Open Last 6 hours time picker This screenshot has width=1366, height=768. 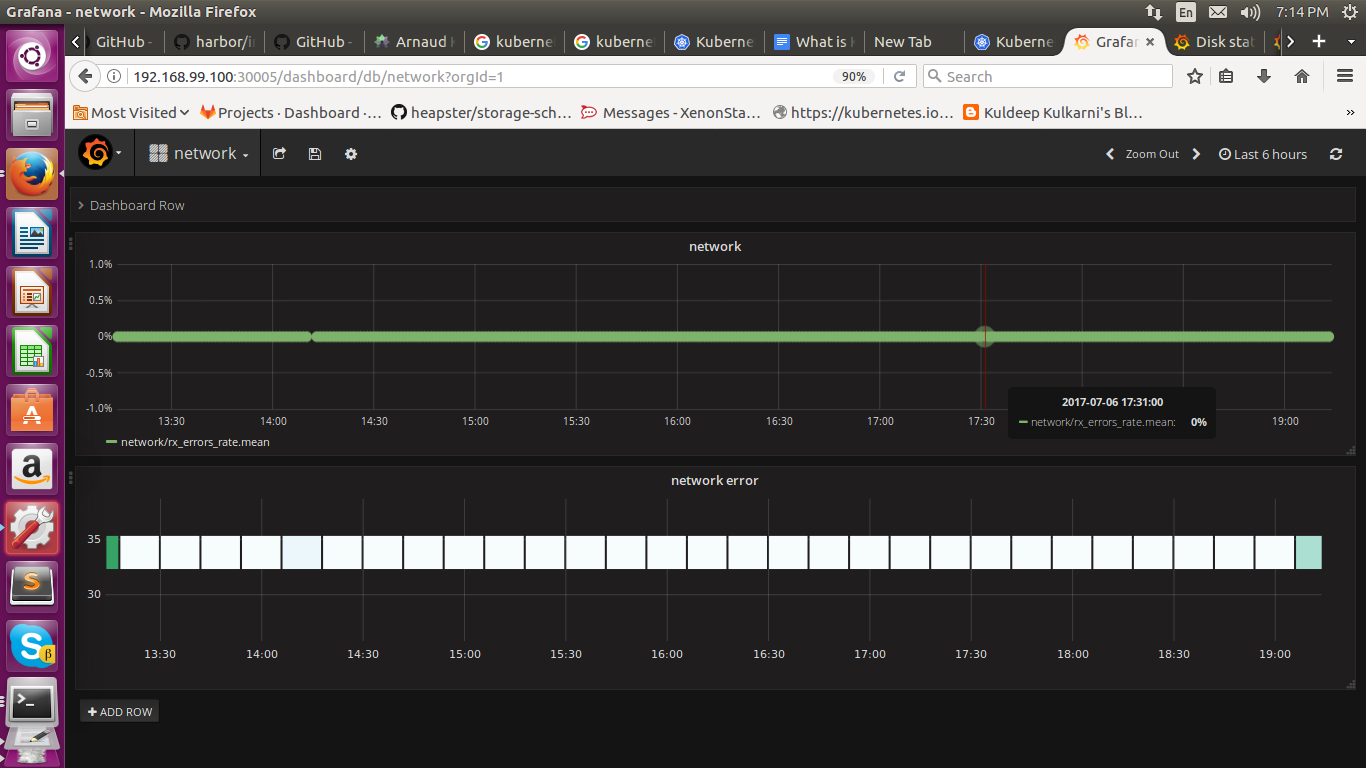point(1263,154)
